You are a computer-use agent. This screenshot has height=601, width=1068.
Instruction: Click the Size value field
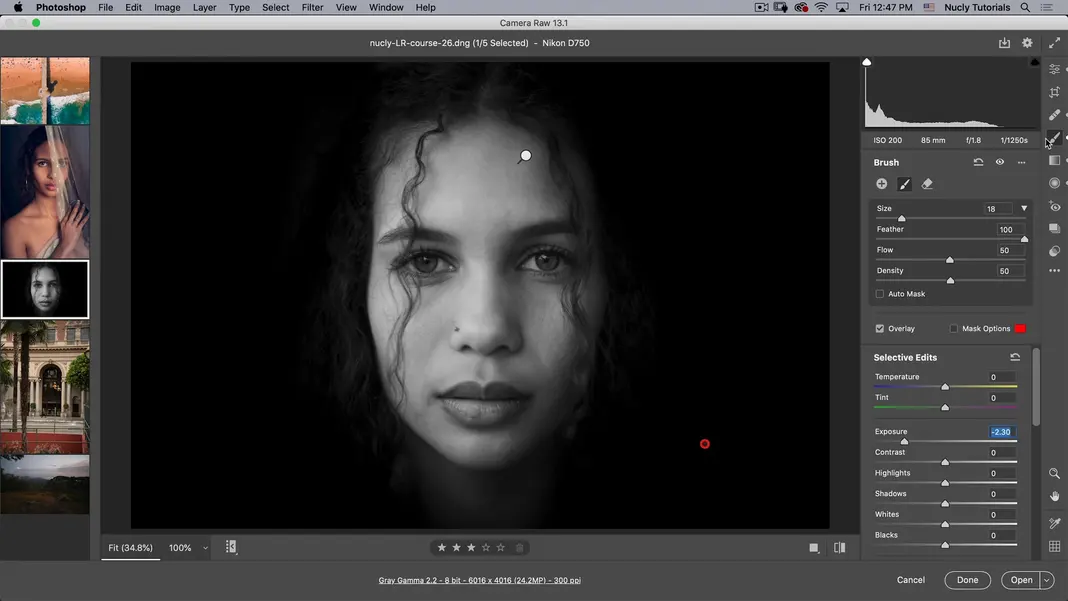coord(996,209)
